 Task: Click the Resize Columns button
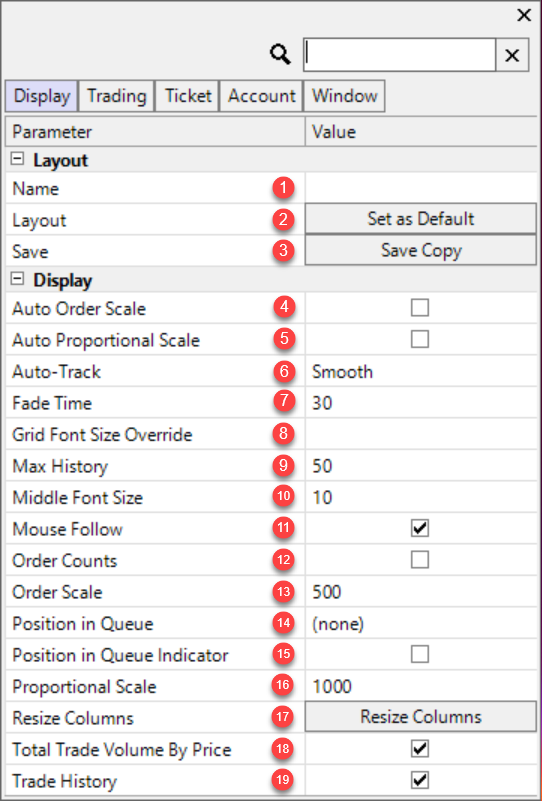[x=421, y=717]
